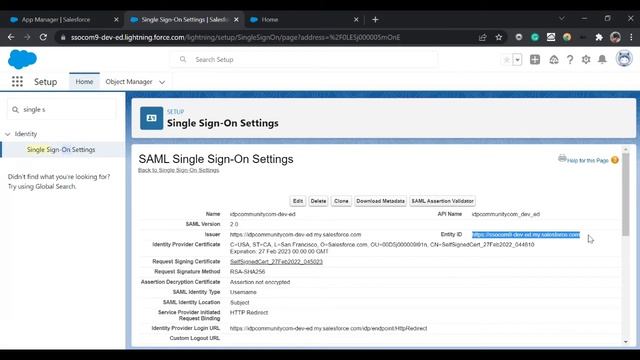Click the browser back arrow
This screenshot has width=640, height=360.
tap(11, 37)
